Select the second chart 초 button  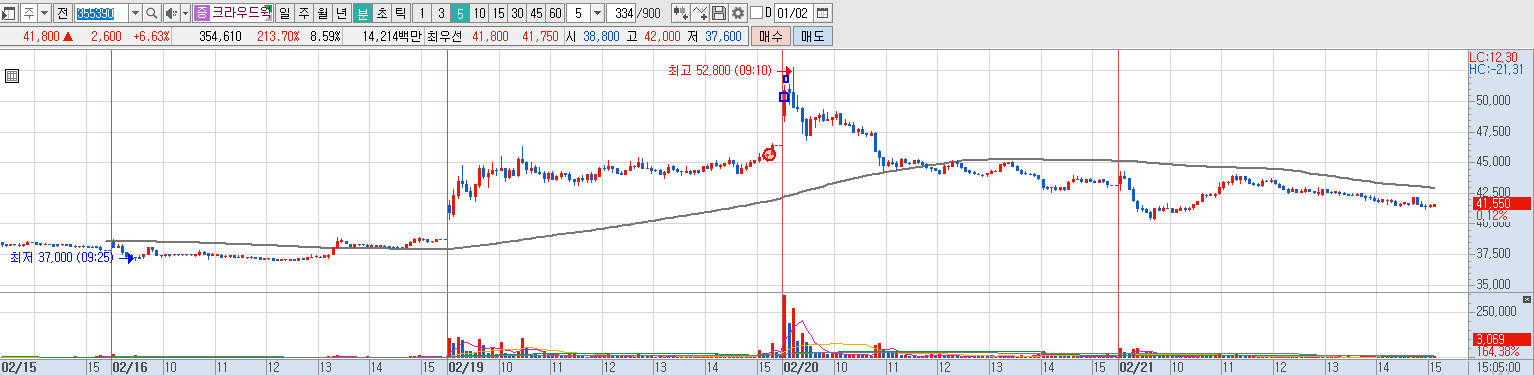[381, 13]
